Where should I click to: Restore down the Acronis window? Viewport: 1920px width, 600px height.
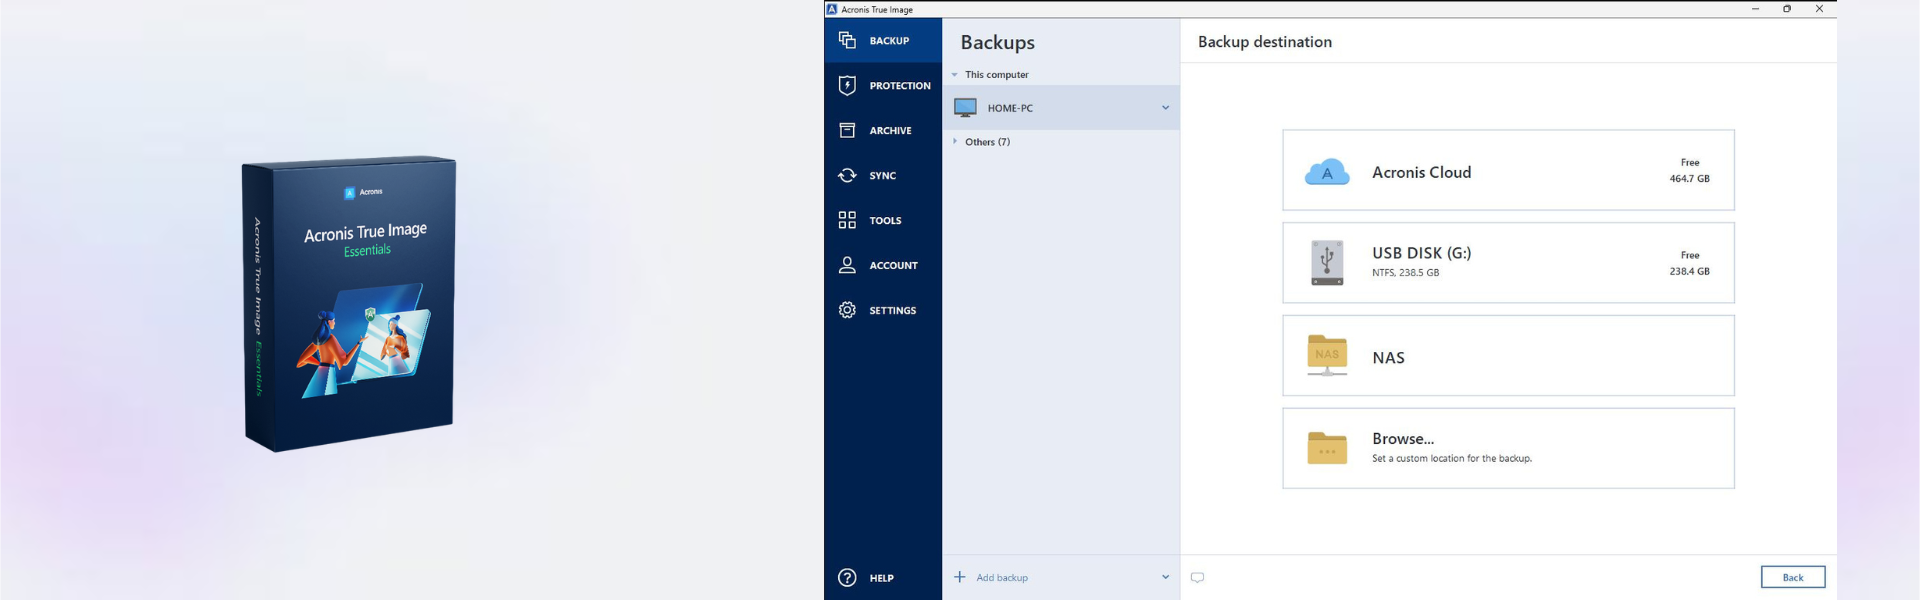point(1787,9)
